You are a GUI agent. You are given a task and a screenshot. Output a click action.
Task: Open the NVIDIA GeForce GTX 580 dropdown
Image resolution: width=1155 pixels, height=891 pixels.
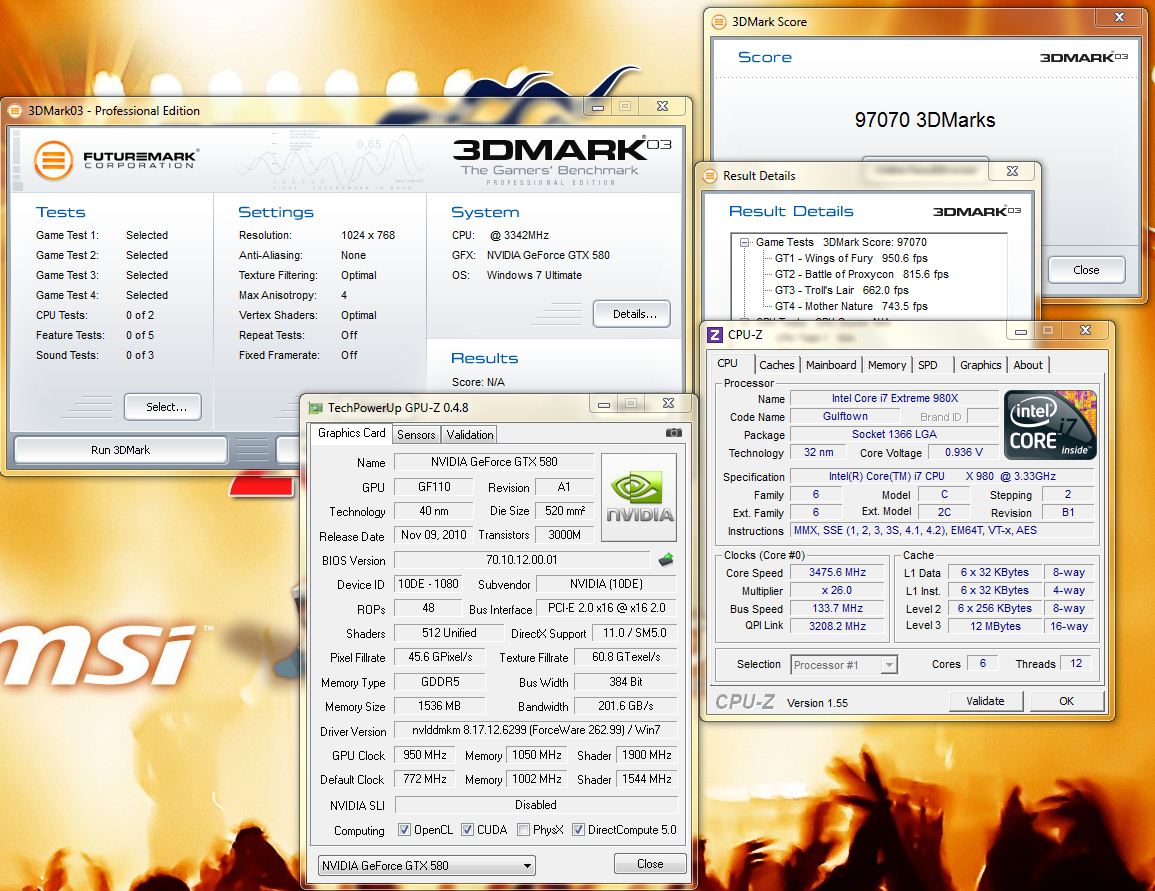(427, 865)
